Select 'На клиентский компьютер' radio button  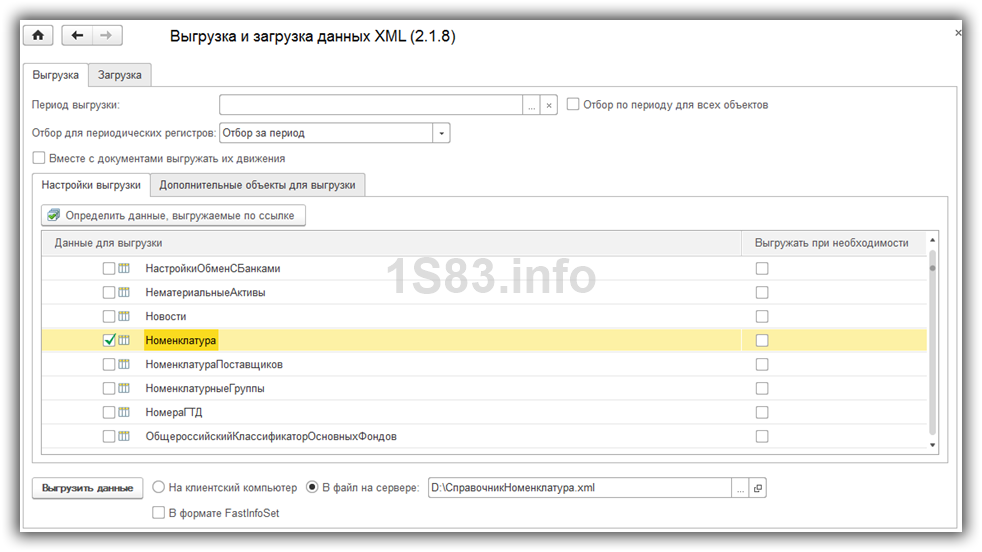(158, 488)
